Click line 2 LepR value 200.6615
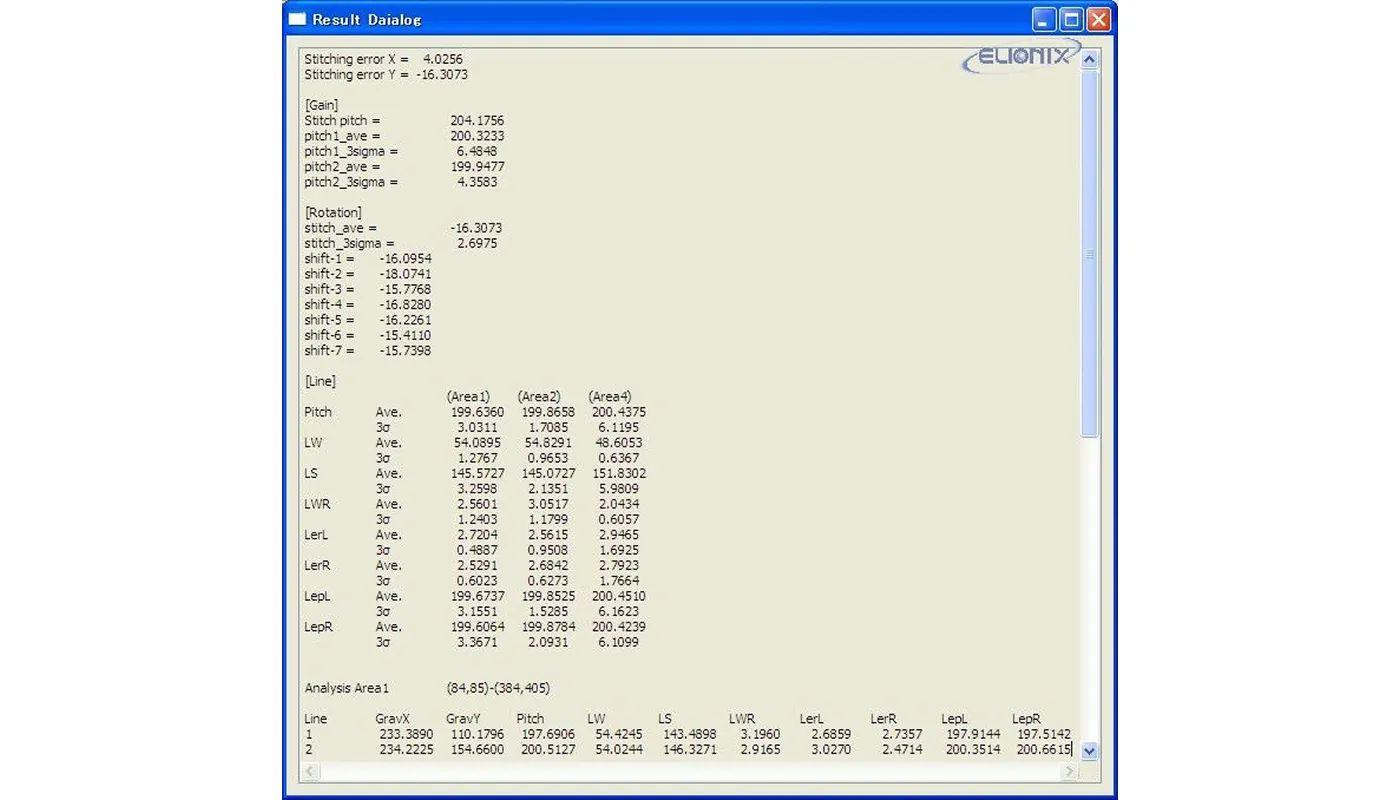This screenshot has width=1400, height=800. click(x=1044, y=750)
